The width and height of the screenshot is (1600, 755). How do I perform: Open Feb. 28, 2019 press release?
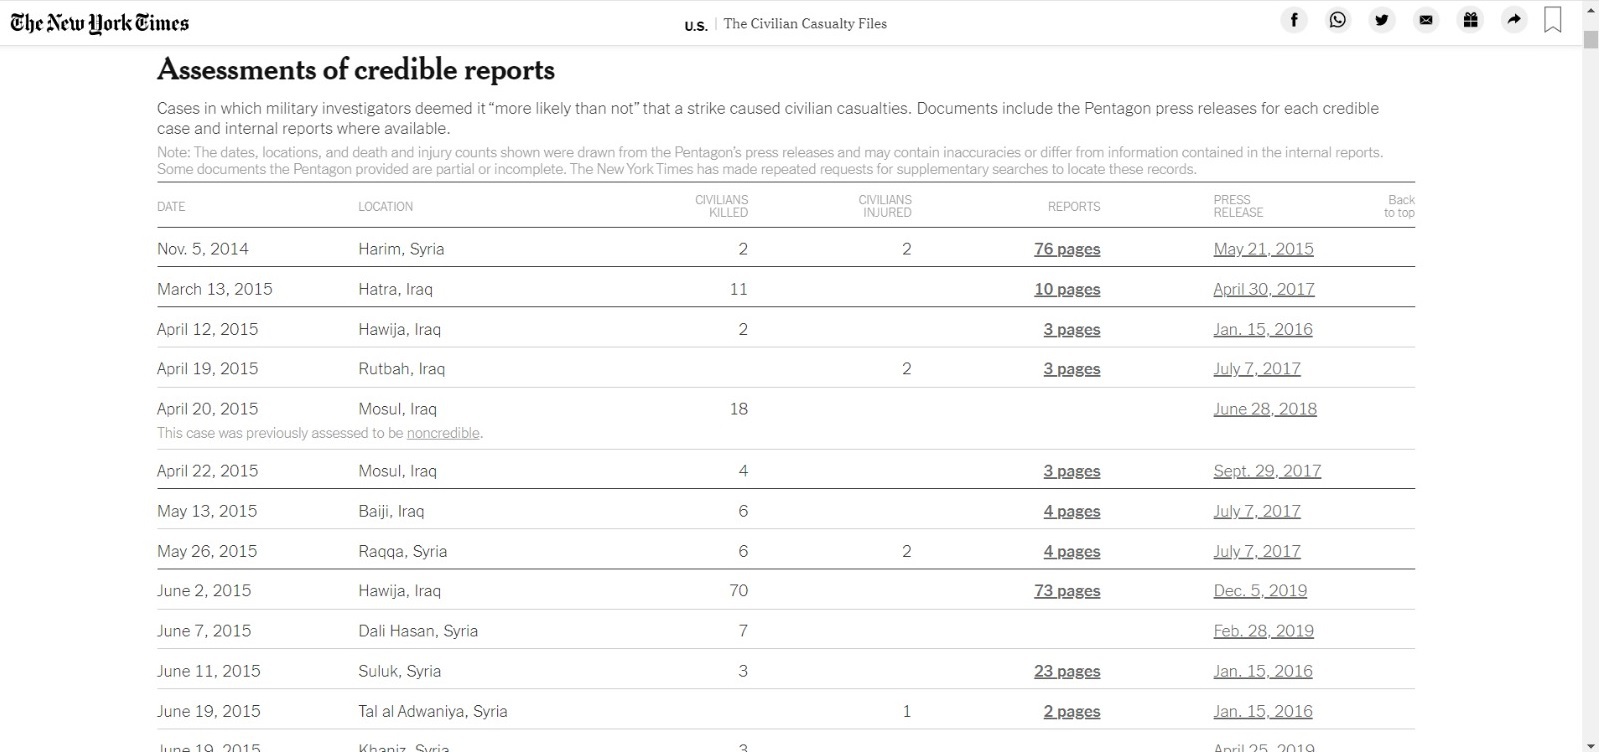pos(1263,631)
